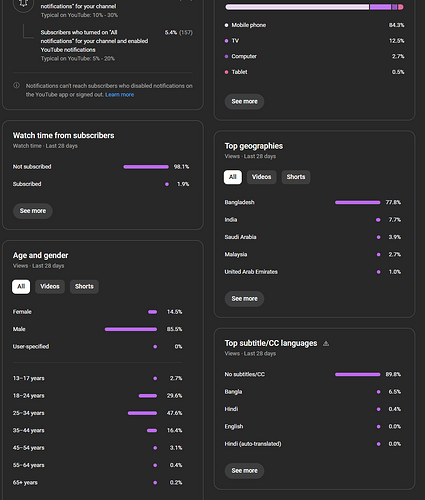425x500 pixels.
Task: Click the Mobile phone segment of device bar
Action: tap(297, 7)
